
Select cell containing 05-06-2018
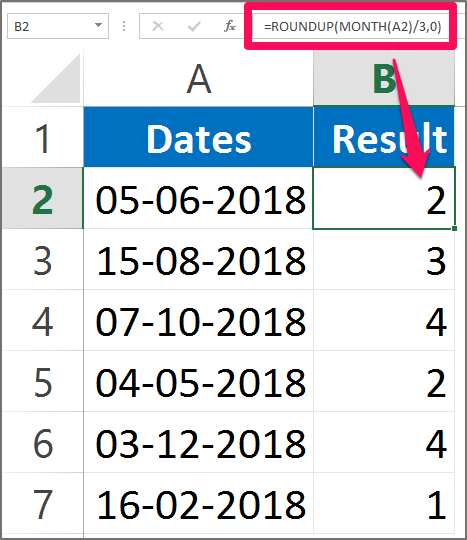coord(198,198)
